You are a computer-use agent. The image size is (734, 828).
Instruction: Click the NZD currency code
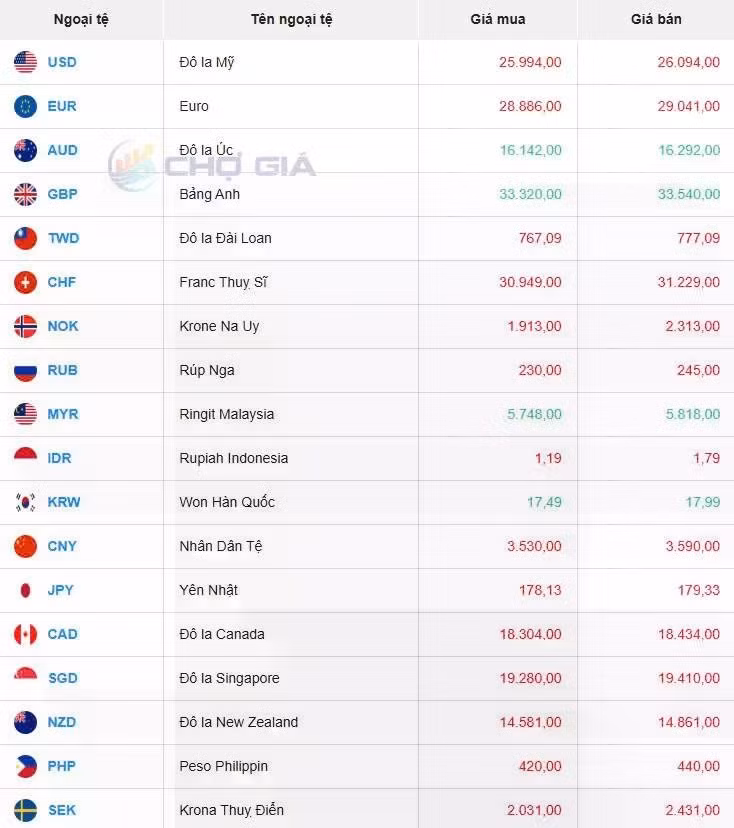pyautogui.click(x=62, y=722)
